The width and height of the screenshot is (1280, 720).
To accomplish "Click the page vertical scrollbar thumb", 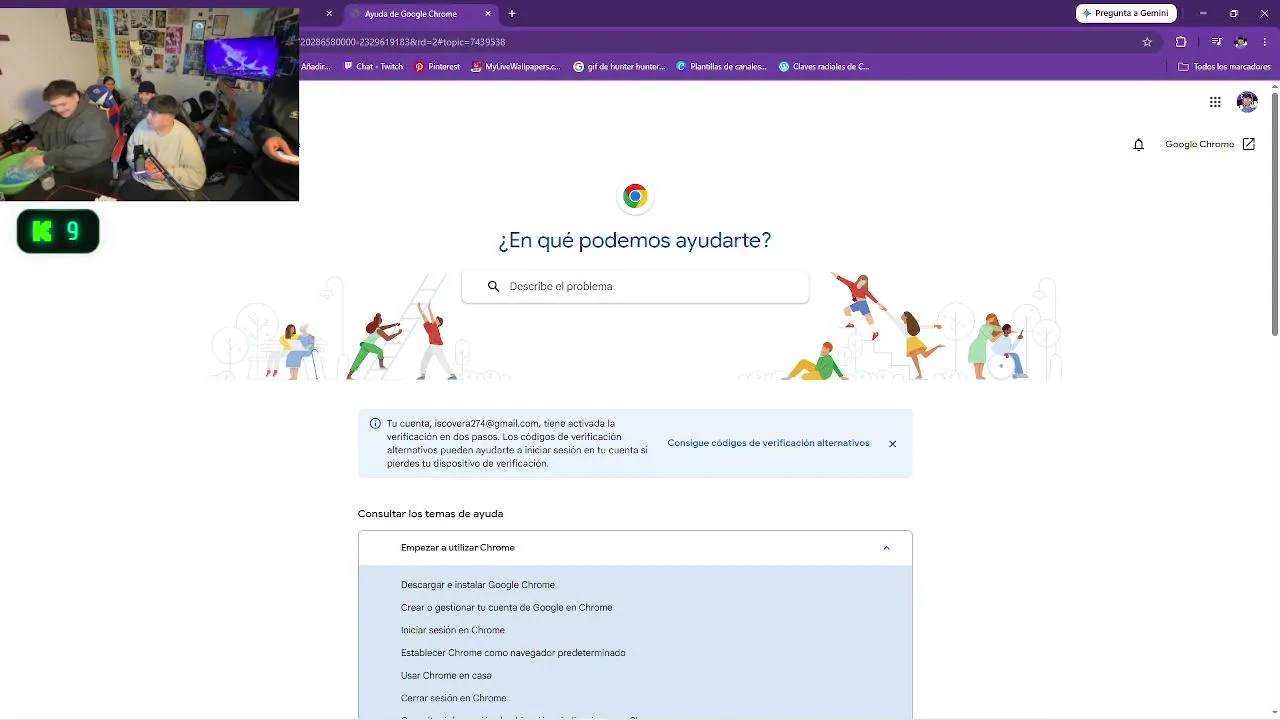I will [1275, 214].
